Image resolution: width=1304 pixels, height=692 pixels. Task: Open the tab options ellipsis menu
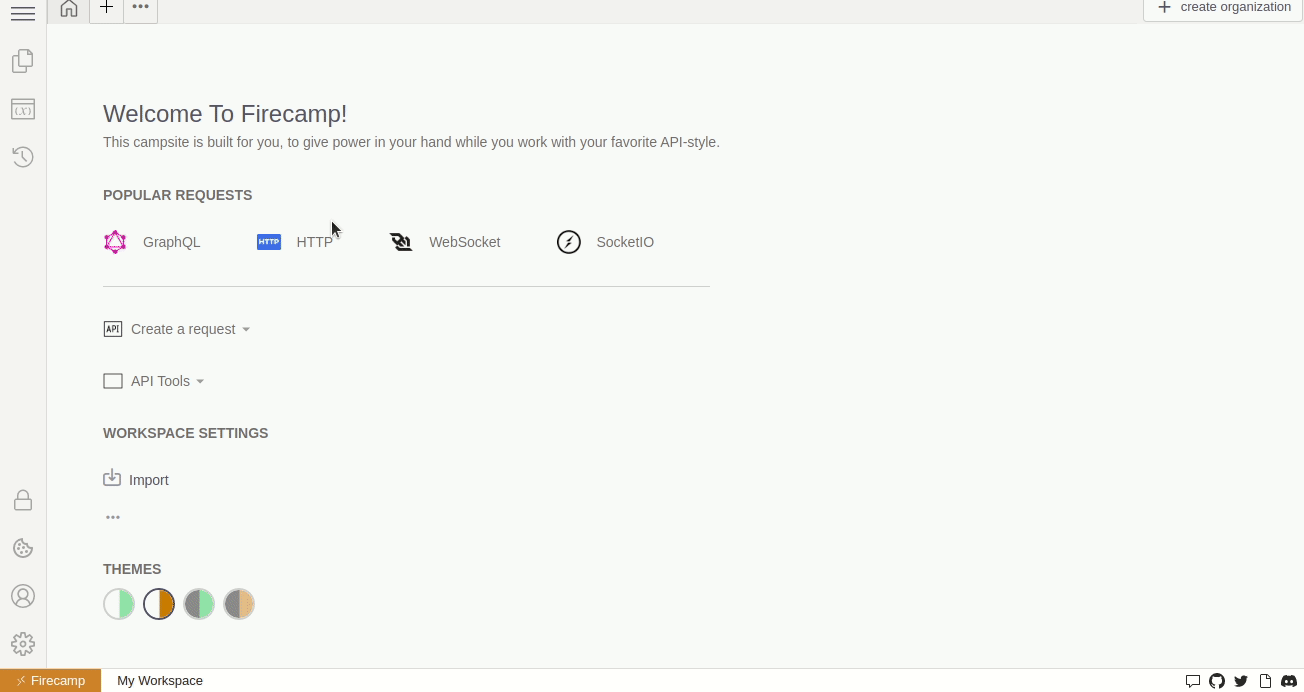141,9
